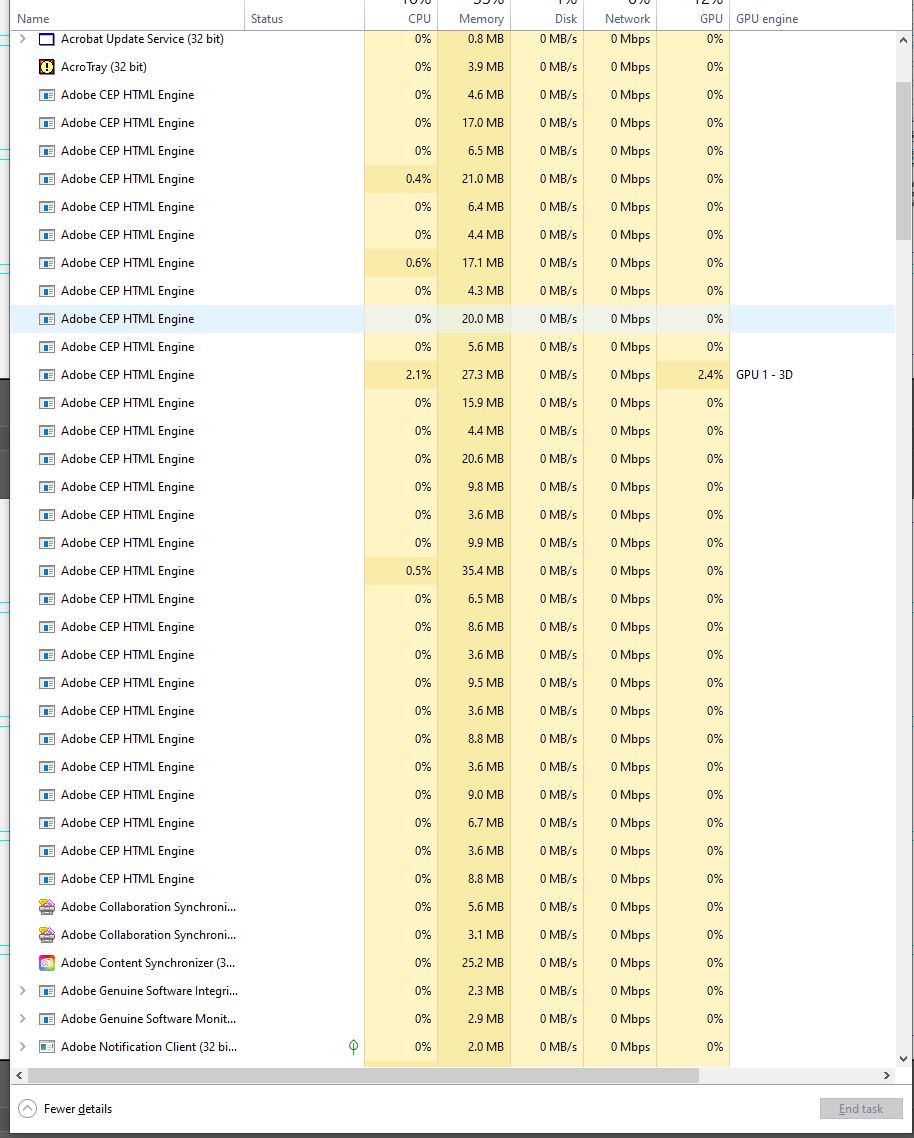Click the Adobe Collaboration Synchronizer icon

(x=45, y=907)
